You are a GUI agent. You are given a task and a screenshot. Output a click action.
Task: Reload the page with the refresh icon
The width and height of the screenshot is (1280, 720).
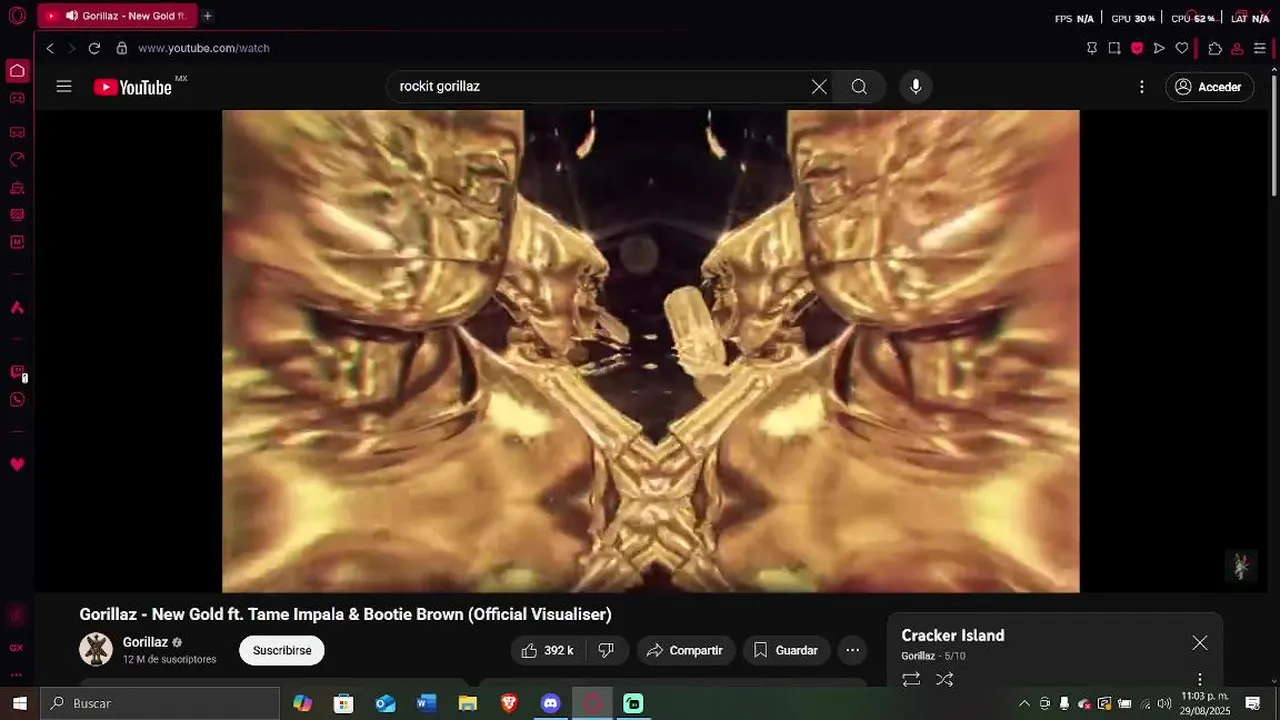(x=94, y=48)
